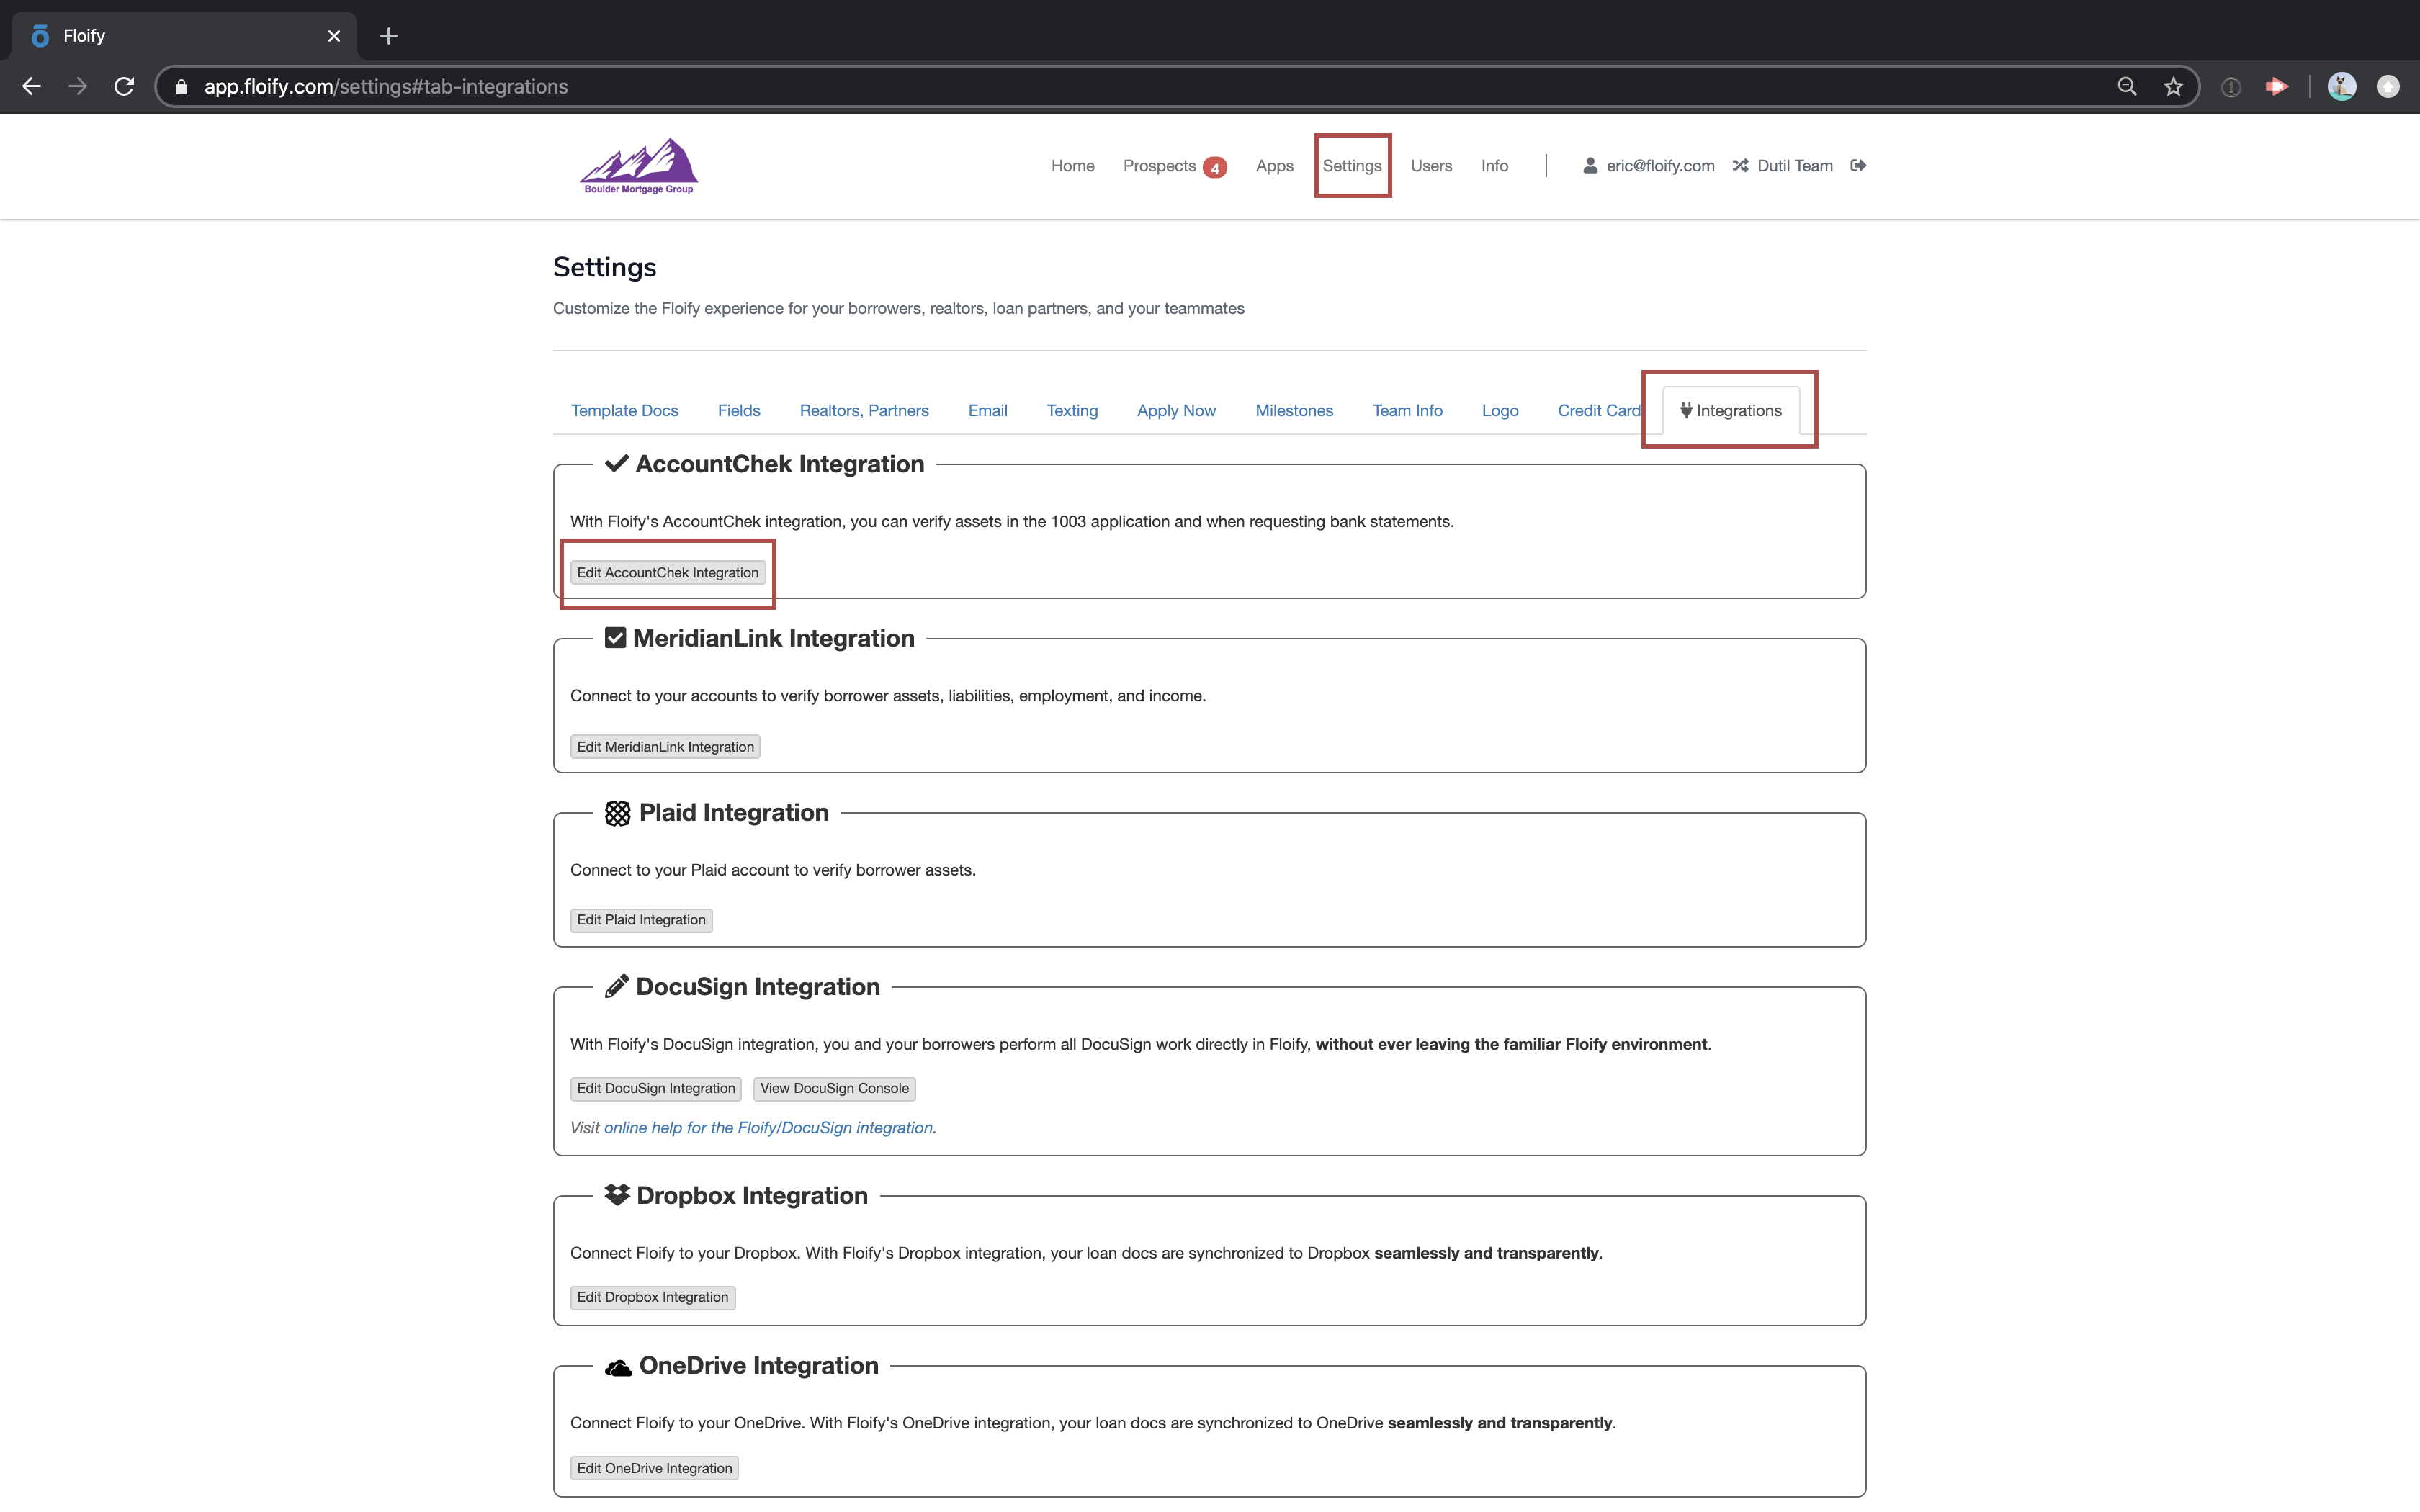Click View DocuSign Console button
Image resolution: width=2420 pixels, height=1512 pixels.
tap(834, 1088)
